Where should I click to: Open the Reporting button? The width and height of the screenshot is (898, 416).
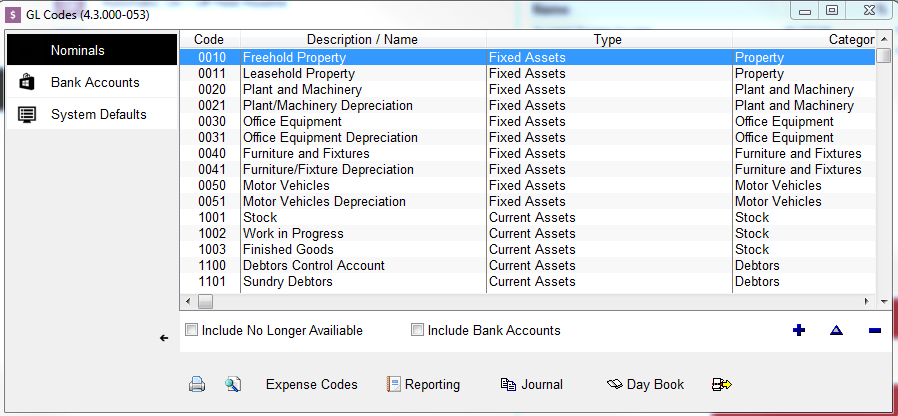[424, 384]
